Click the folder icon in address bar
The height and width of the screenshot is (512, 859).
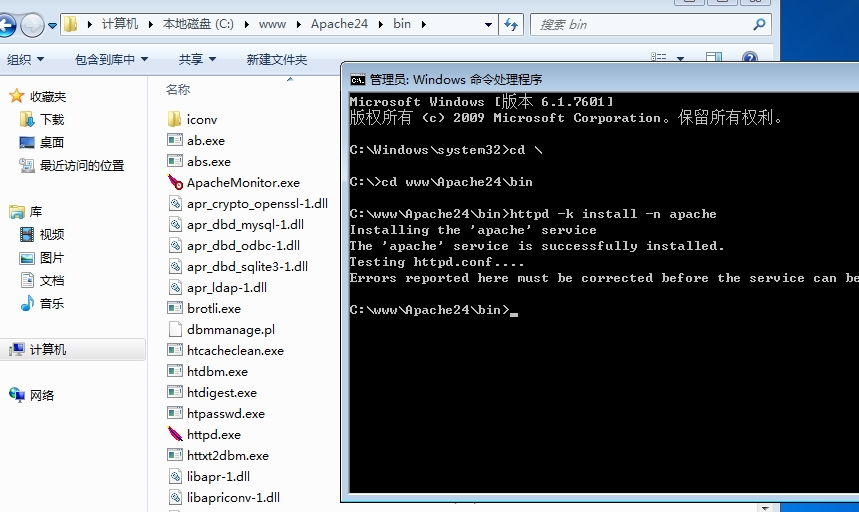(x=70, y=24)
